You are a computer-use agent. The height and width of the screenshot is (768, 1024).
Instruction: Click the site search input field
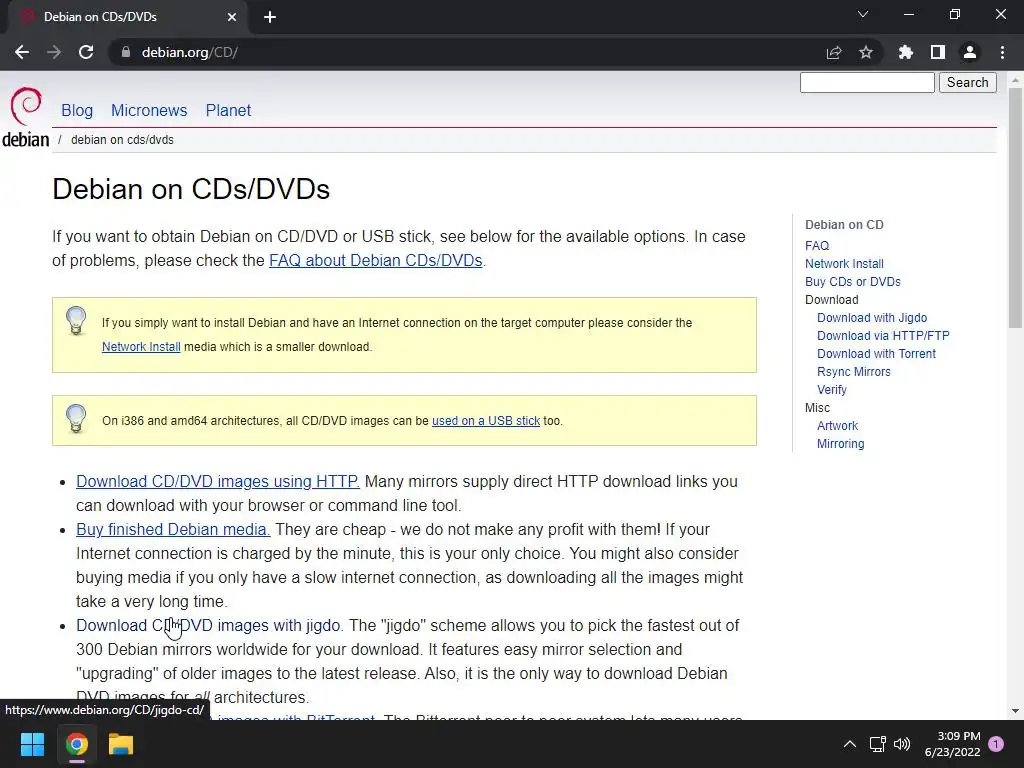(x=867, y=82)
